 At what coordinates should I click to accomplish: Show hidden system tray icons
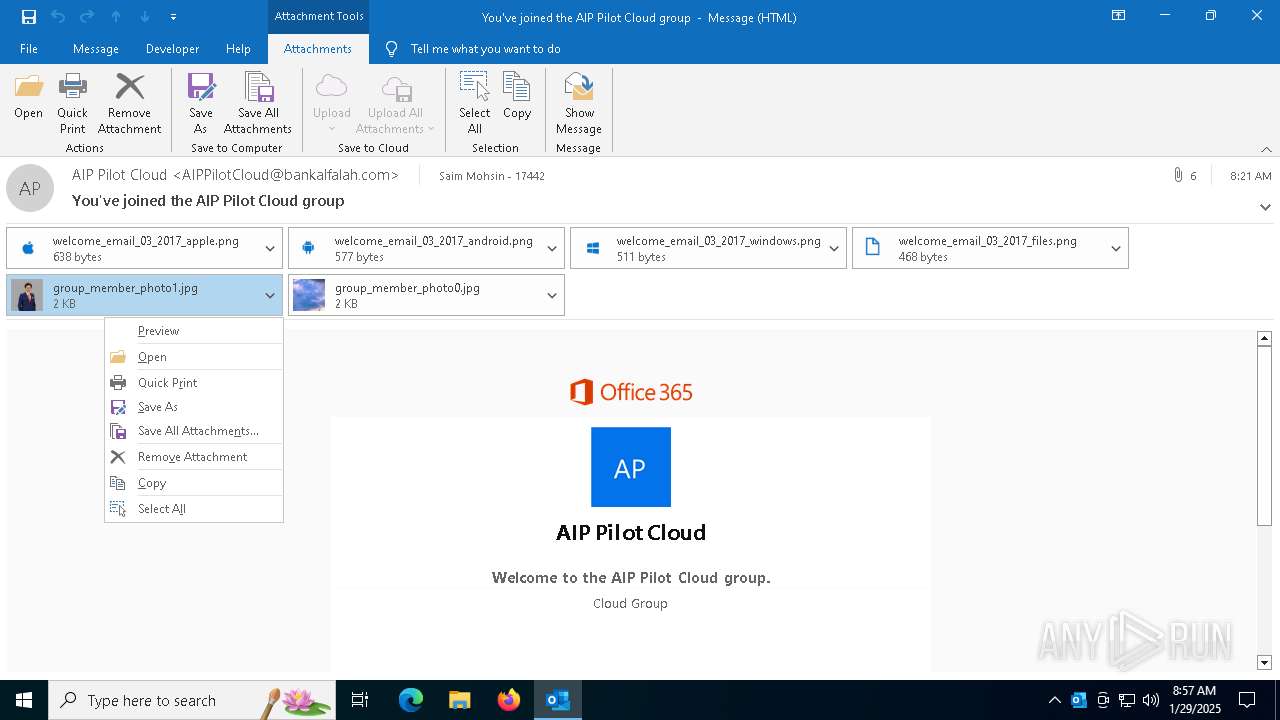[1055, 700]
